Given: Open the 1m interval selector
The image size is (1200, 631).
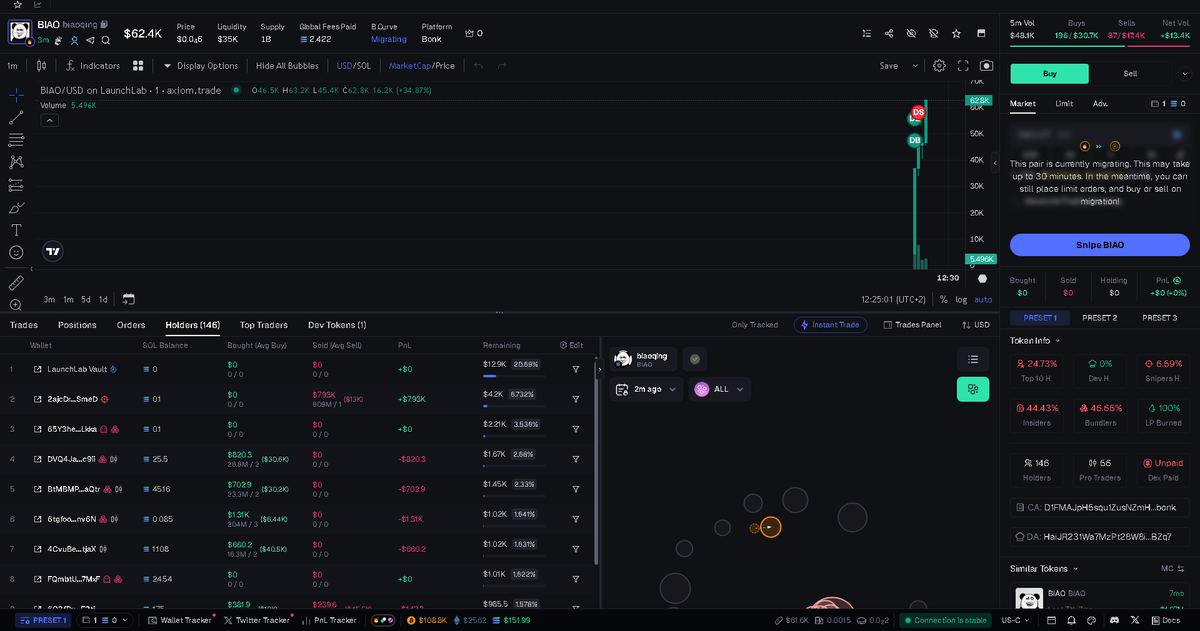Looking at the screenshot, I should pyautogui.click(x=12, y=66).
